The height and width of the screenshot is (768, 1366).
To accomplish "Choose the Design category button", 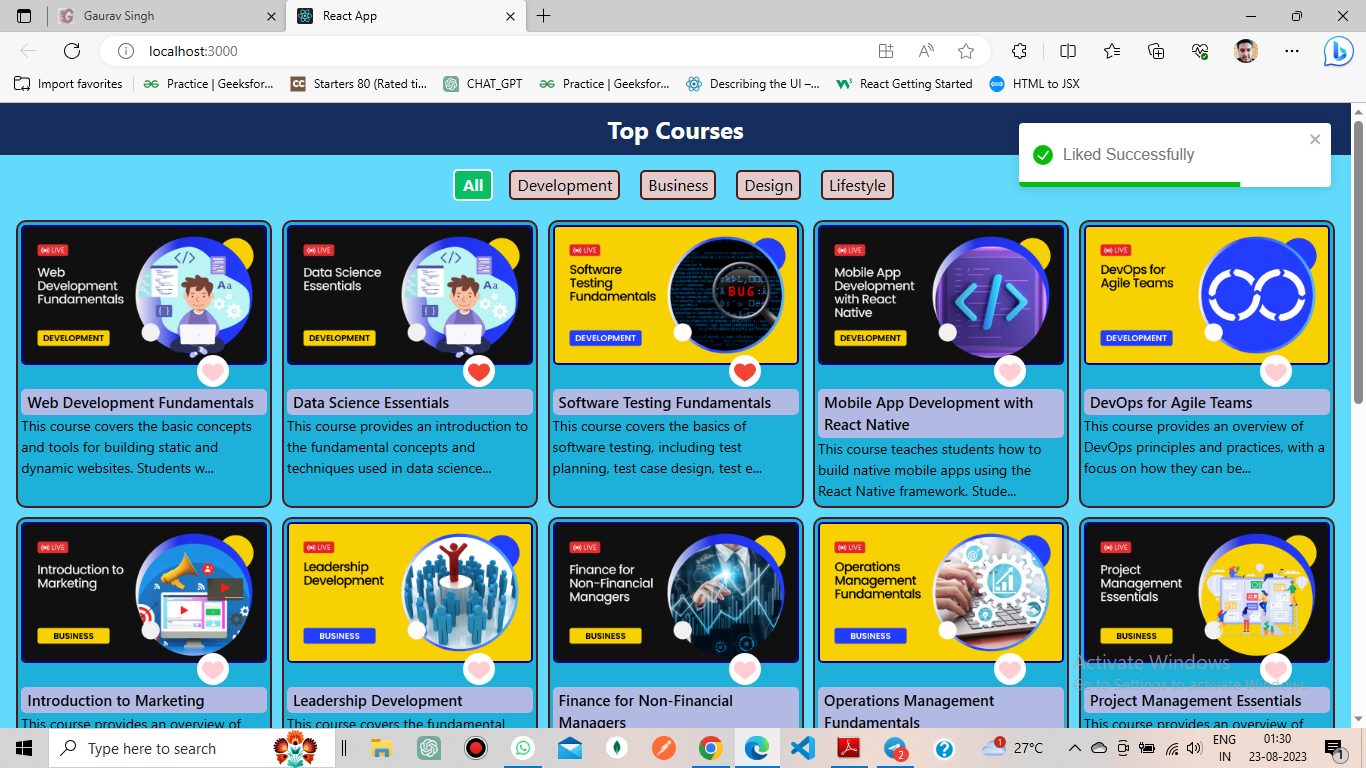I will click(x=768, y=185).
